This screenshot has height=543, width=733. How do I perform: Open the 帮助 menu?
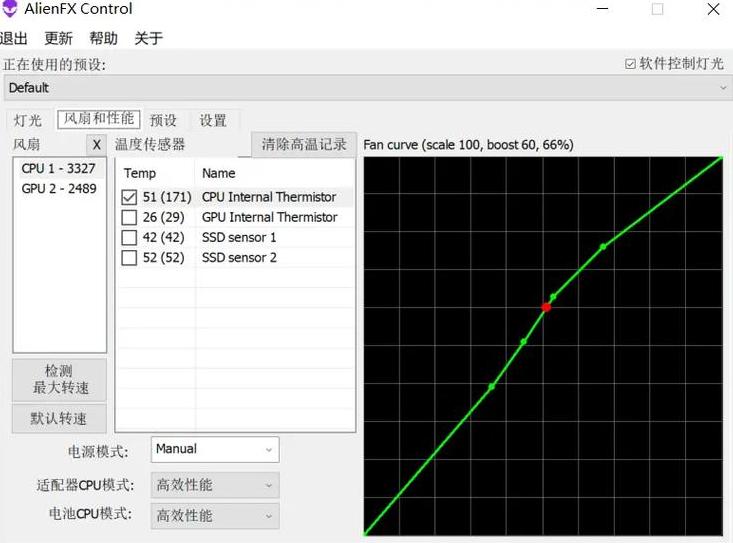(x=103, y=38)
